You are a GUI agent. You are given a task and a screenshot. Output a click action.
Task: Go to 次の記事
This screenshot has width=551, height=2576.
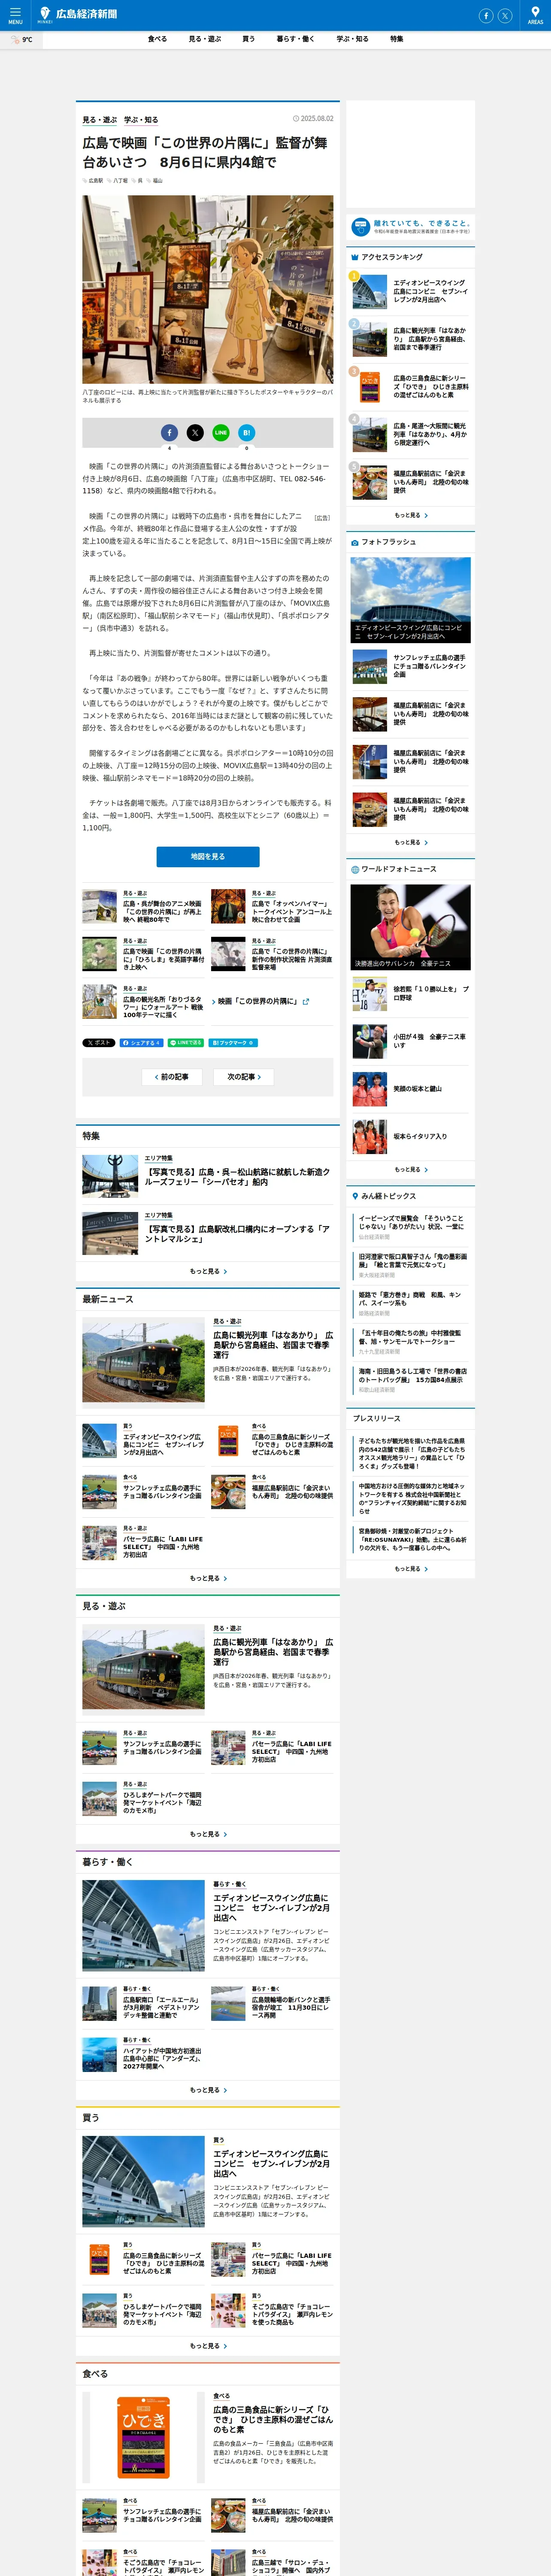pyautogui.click(x=244, y=1077)
